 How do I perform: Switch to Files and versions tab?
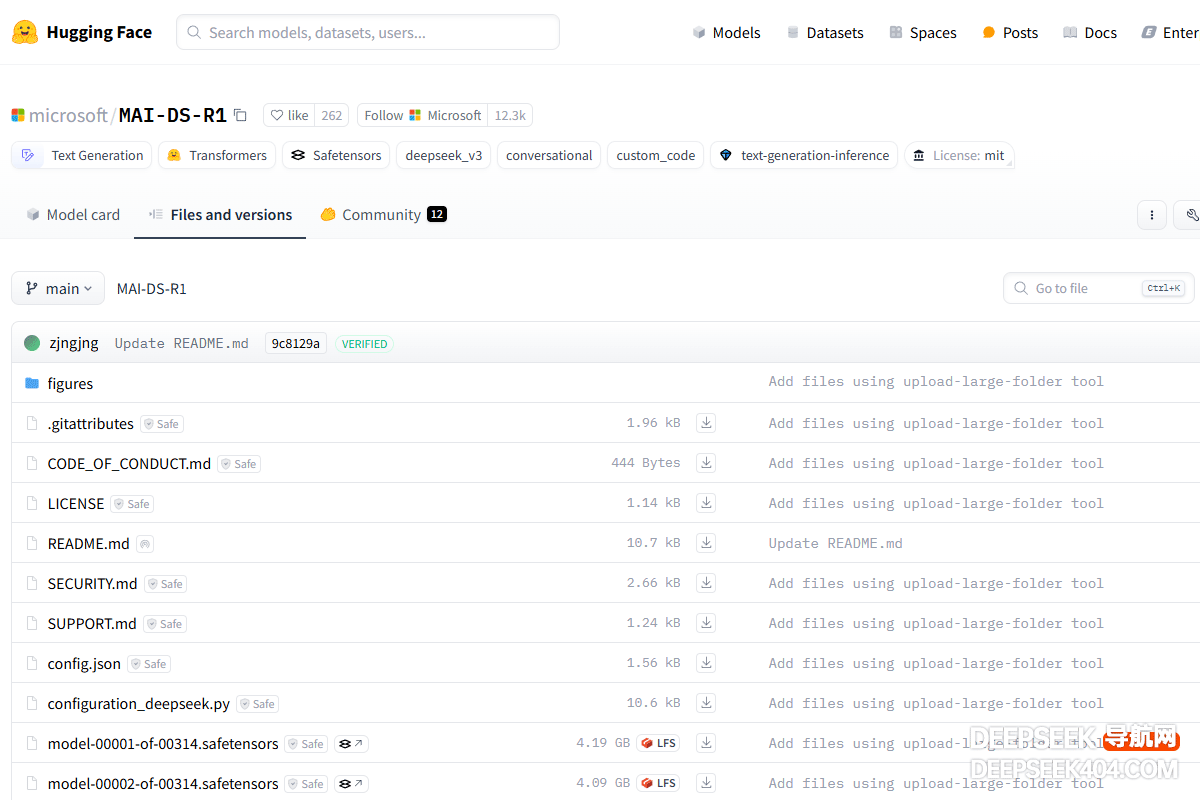pos(220,214)
